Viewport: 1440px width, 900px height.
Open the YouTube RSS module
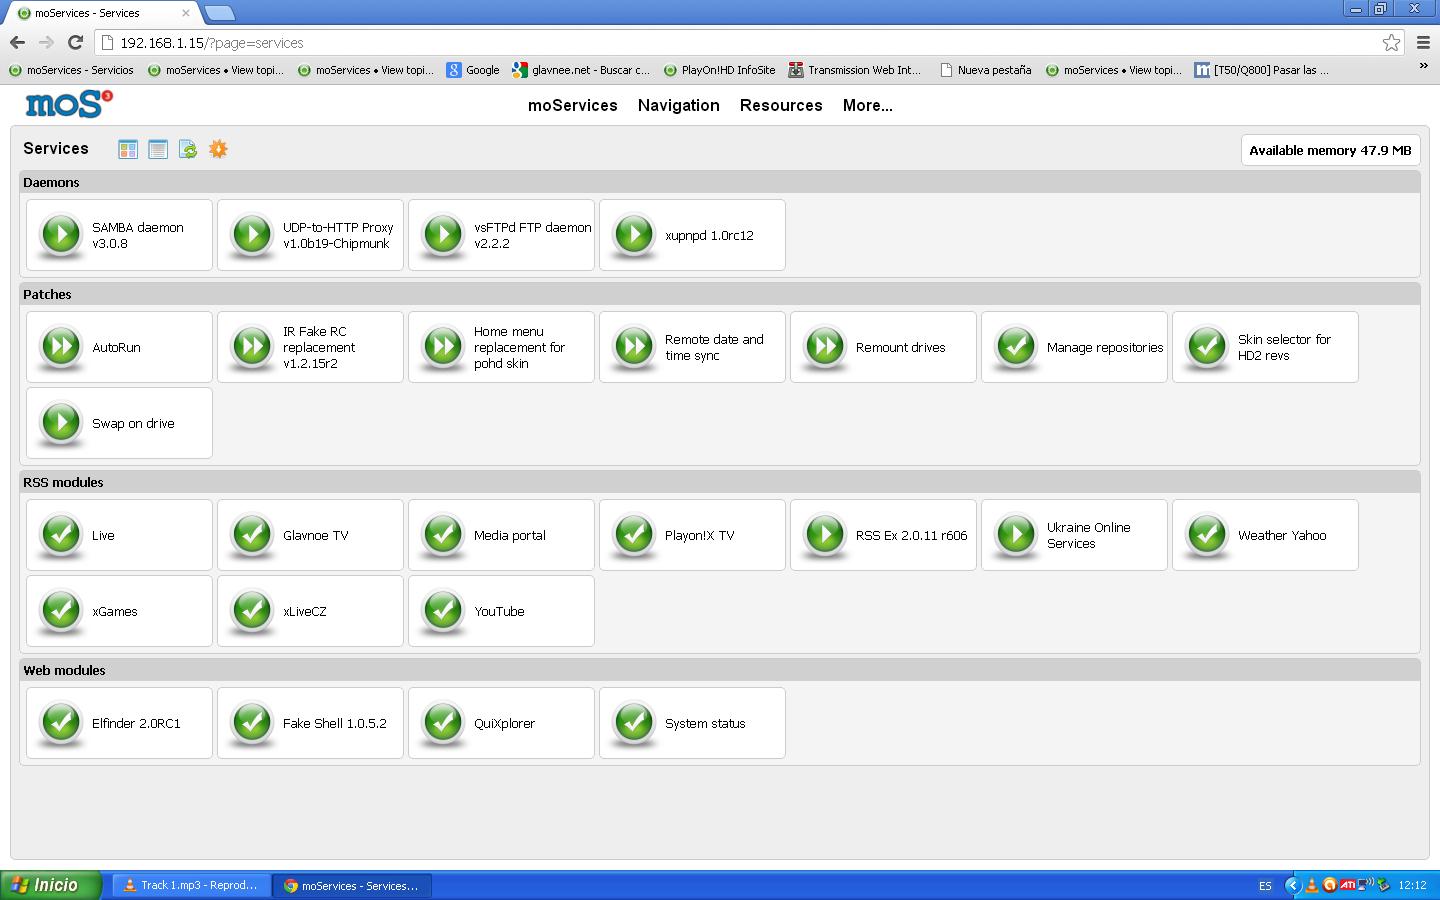coord(501,611)
